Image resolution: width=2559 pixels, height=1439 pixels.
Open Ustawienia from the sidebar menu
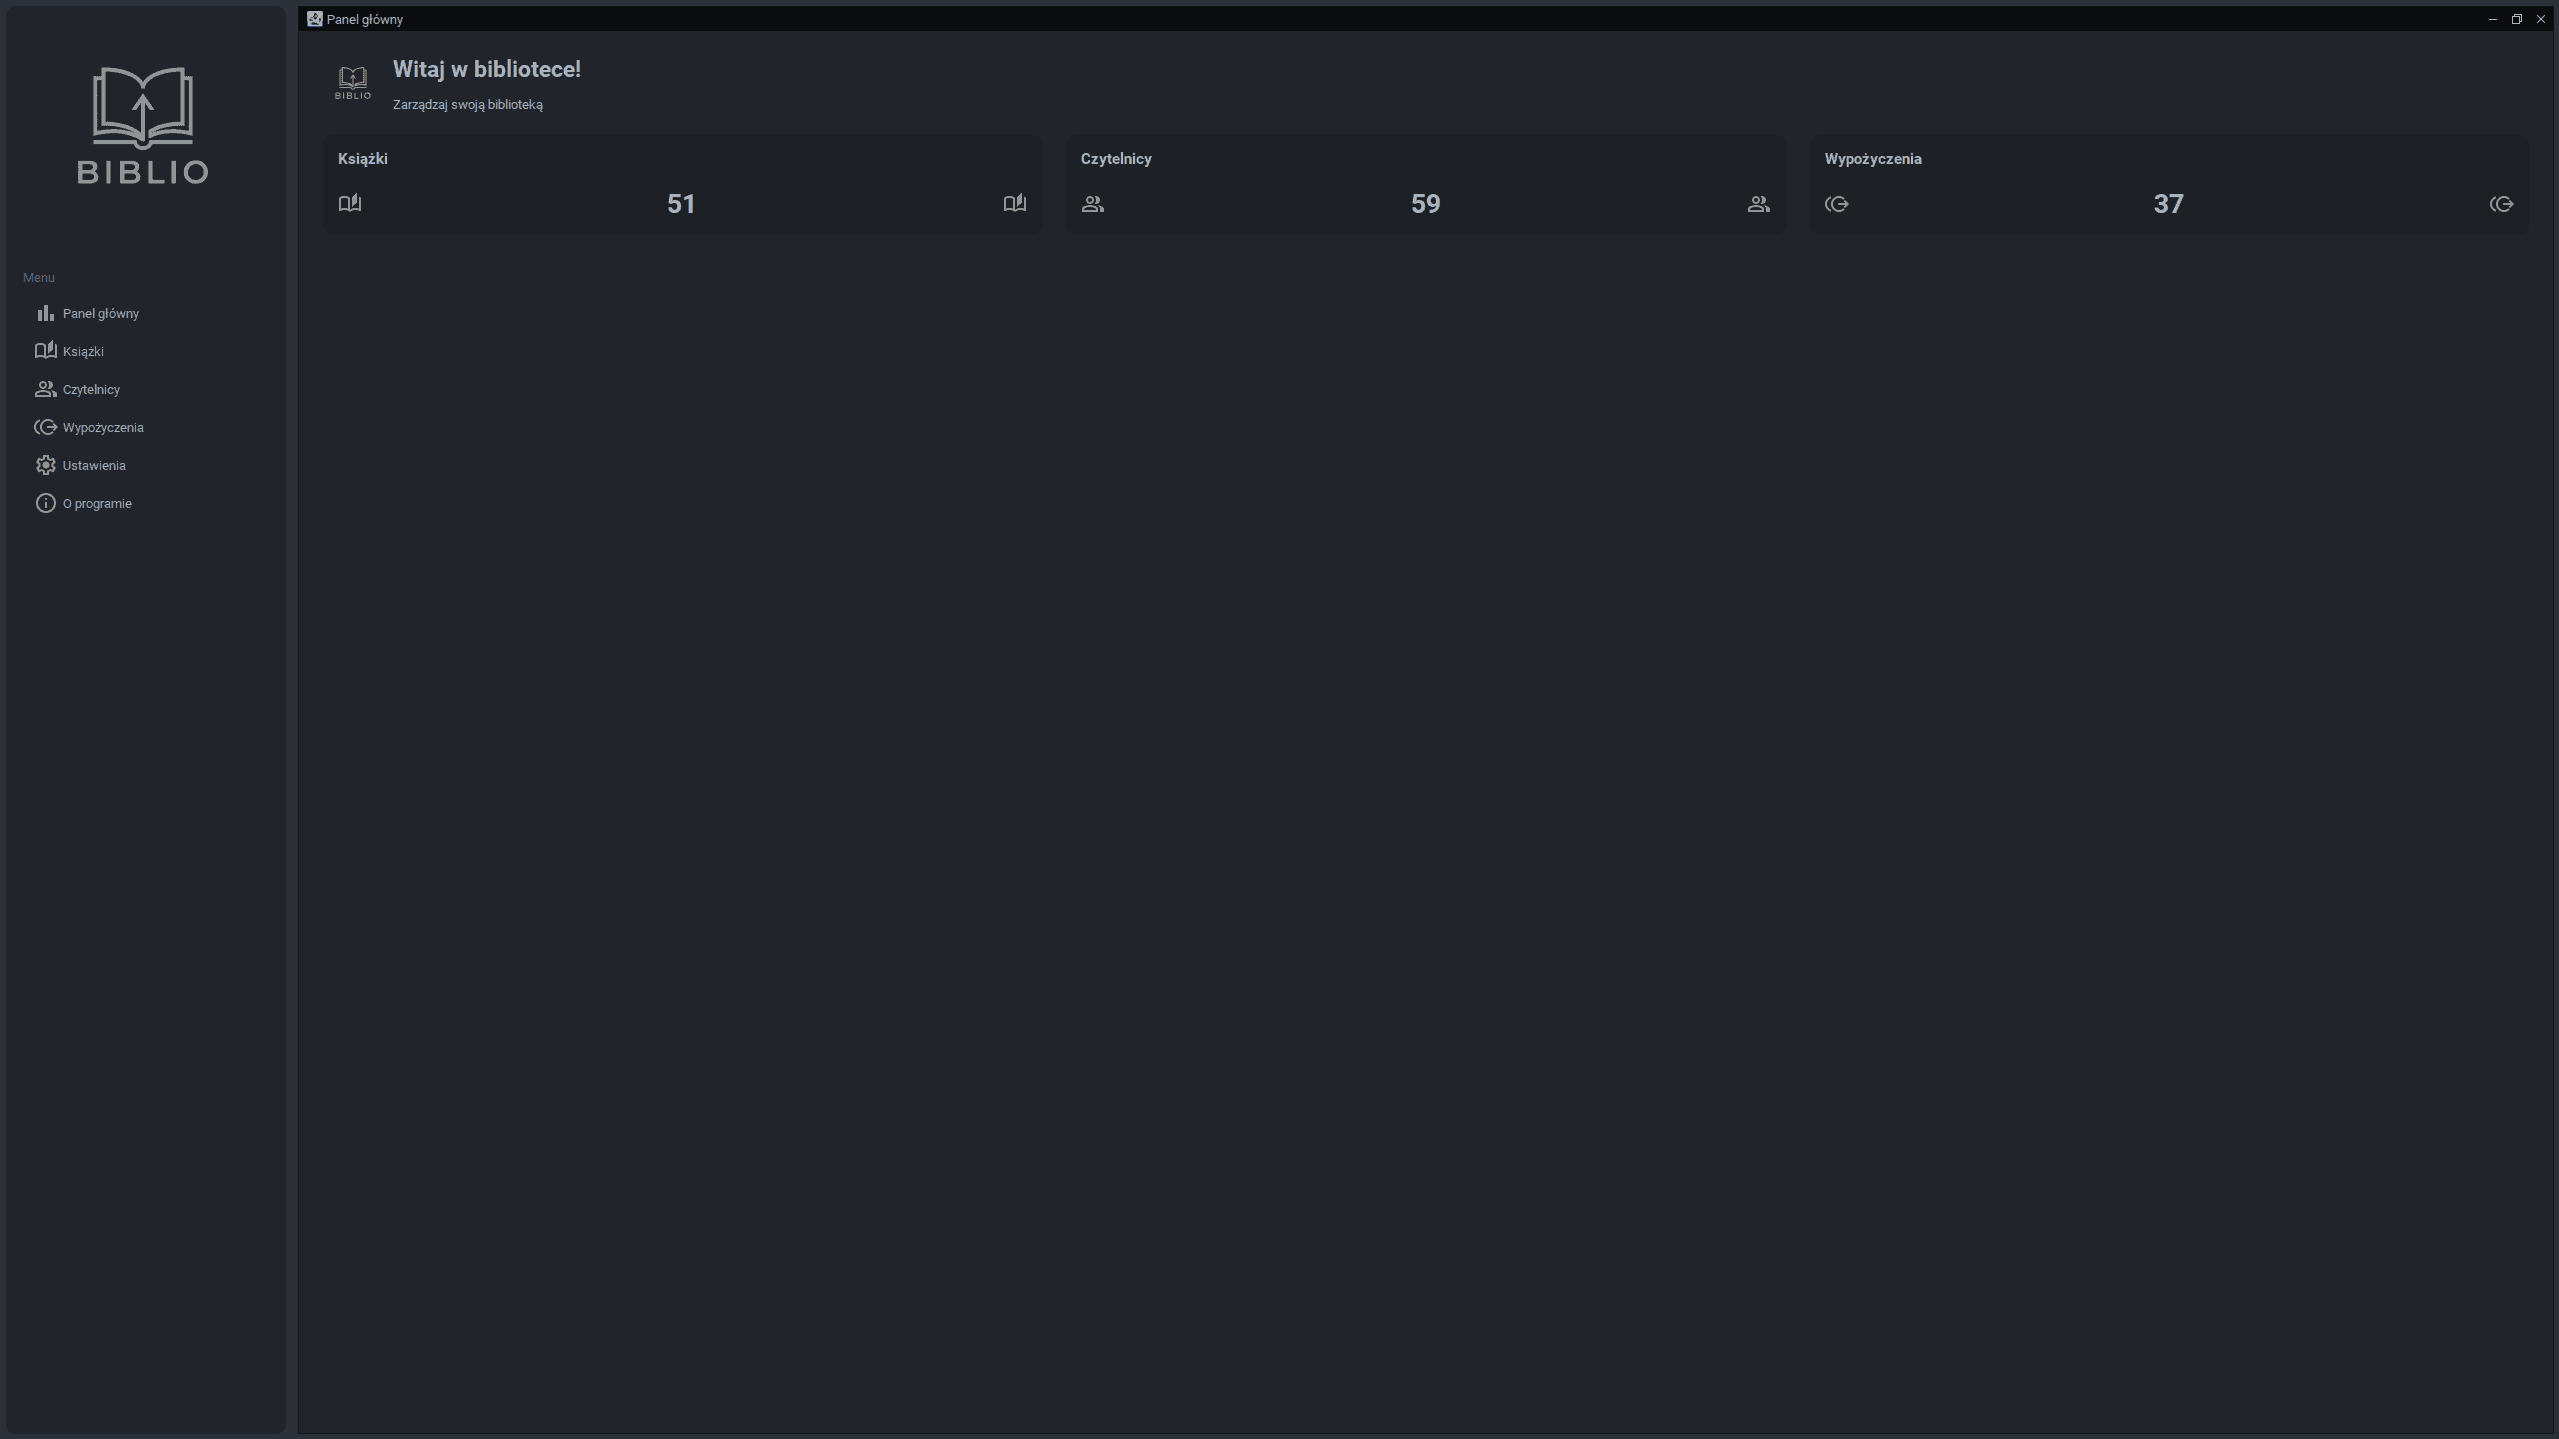click(94, 465)
